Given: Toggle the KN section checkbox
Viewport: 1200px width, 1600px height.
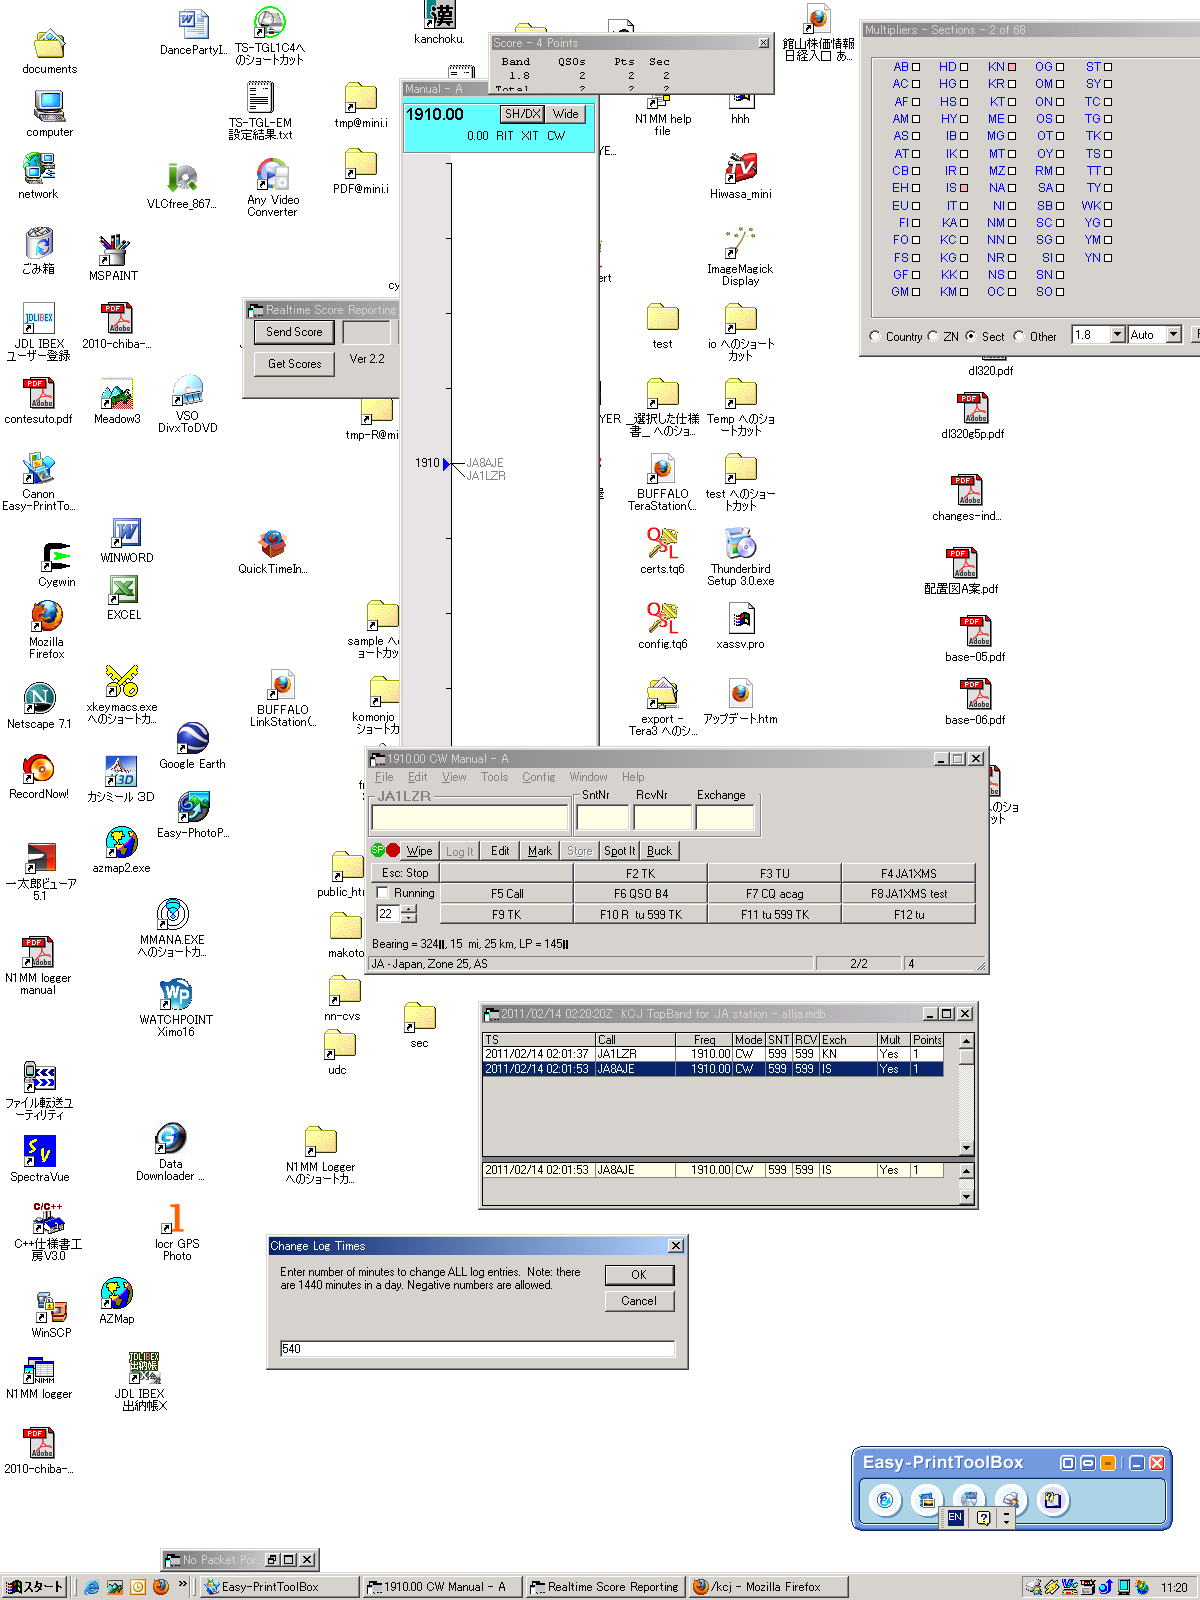Looking at the screenshot, I should pyautogui.click(x=1012, y=67).
